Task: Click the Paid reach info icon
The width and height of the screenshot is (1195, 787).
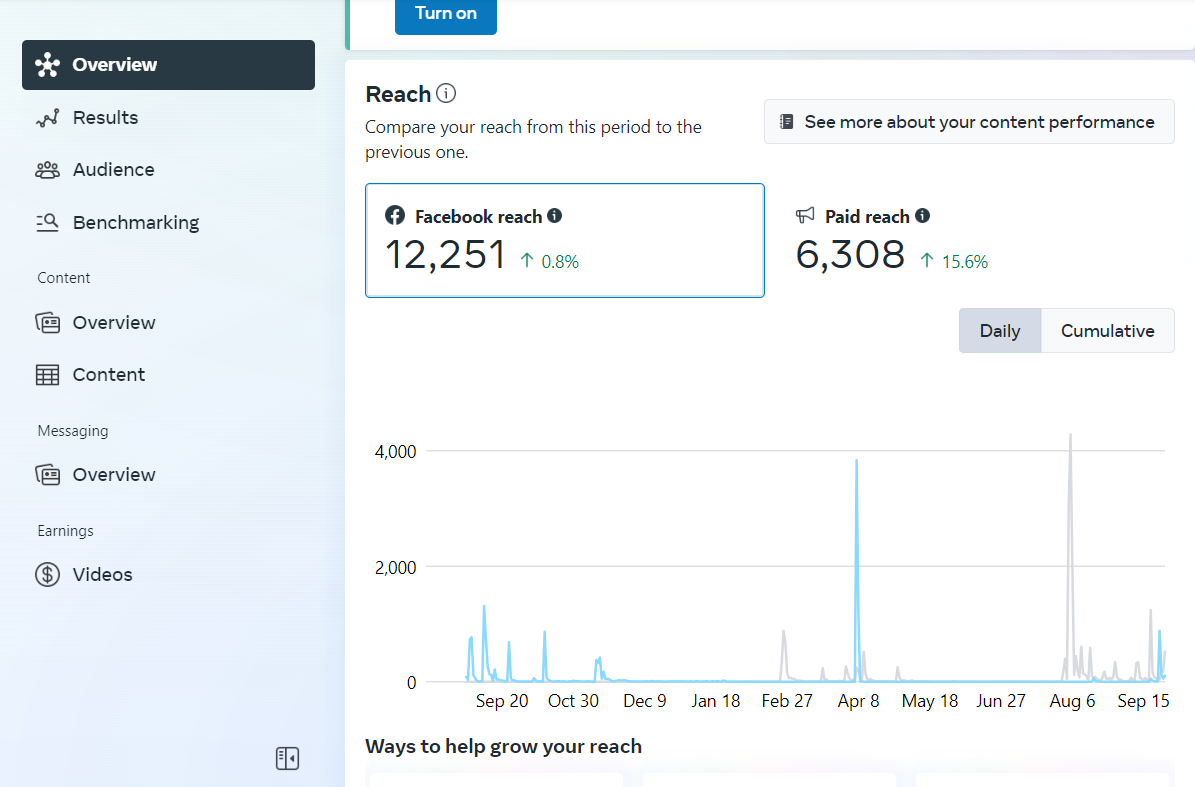Action: 922,216
